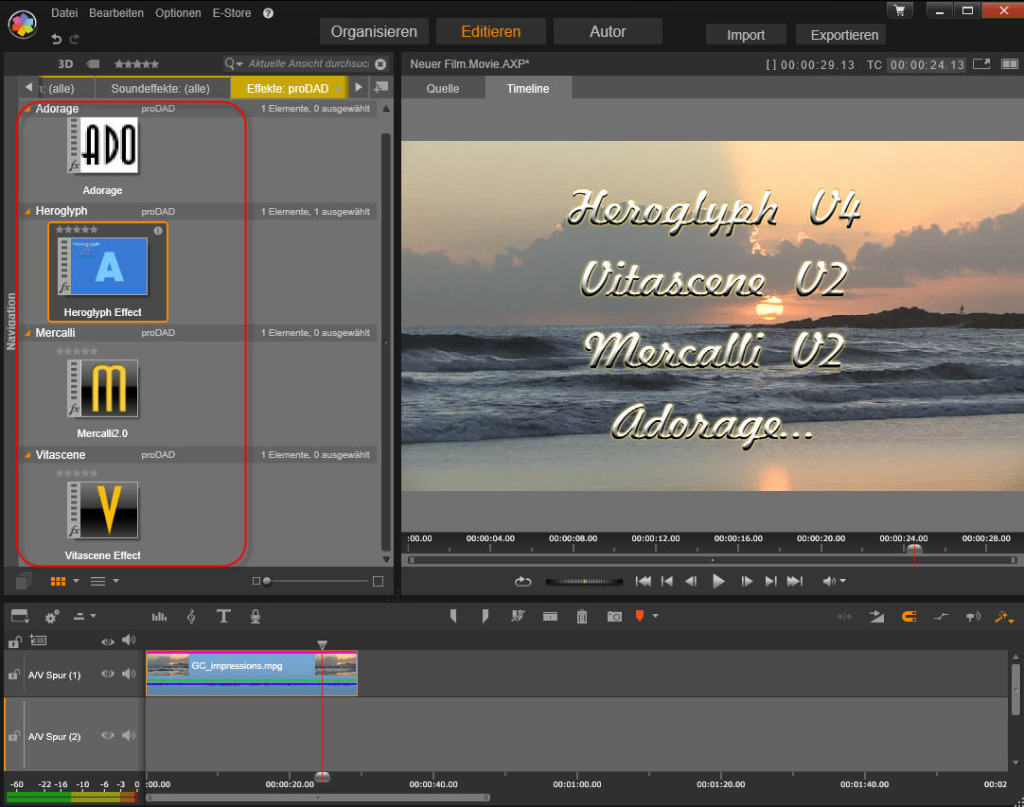Toggle the magnet snapping icon
1024x807 pixels.
tap(908, 617)
